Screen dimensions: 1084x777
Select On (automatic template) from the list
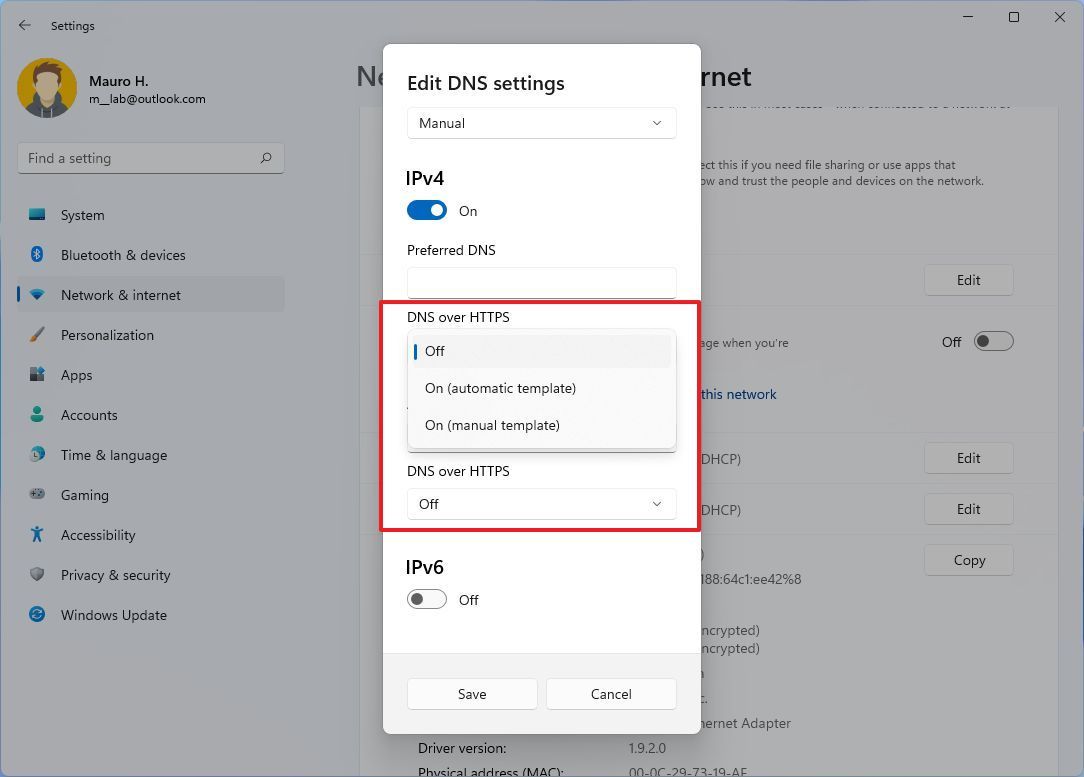[x=500, y=388]
